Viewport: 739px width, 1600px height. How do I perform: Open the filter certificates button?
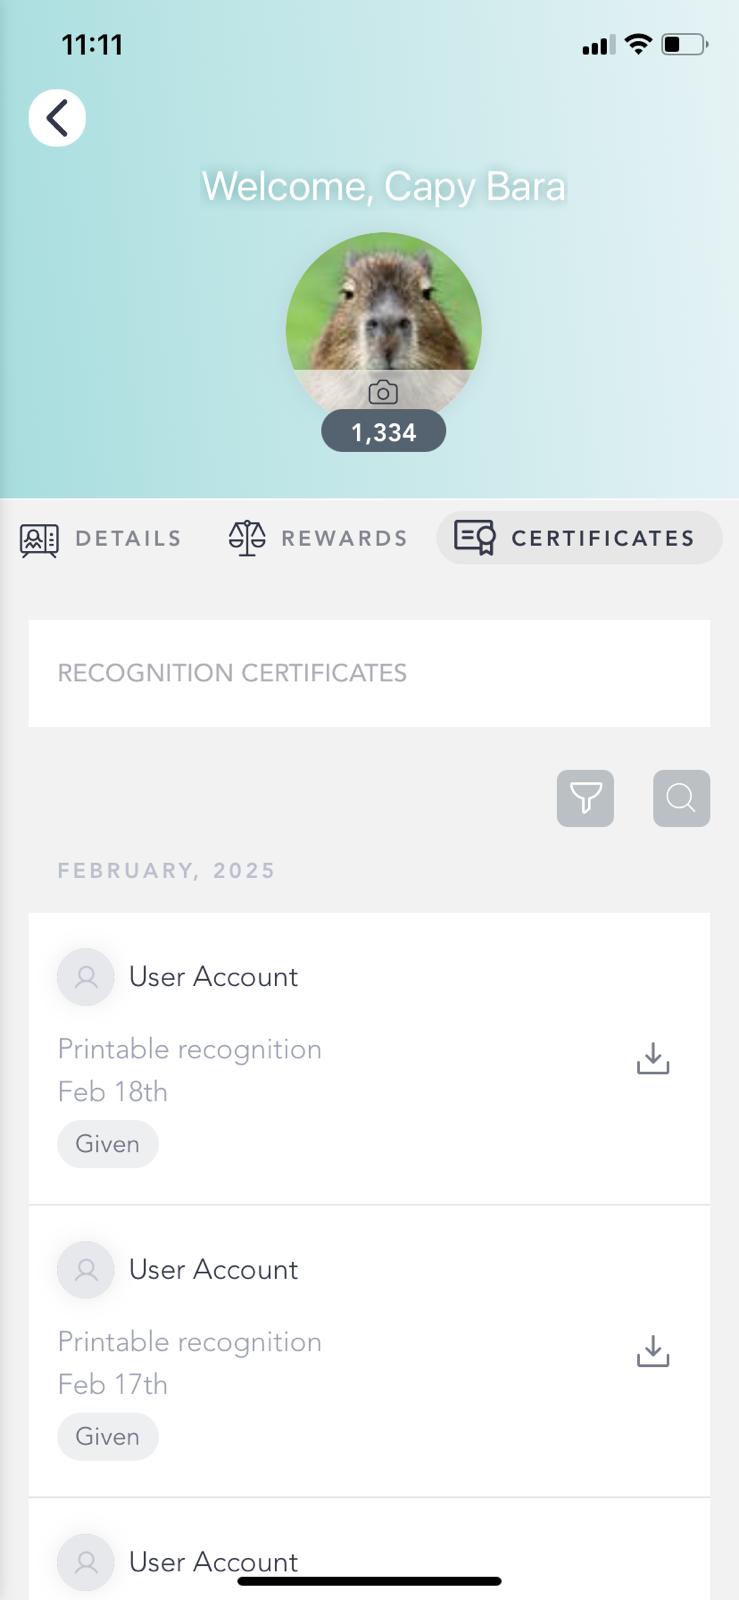coord(585,798)
